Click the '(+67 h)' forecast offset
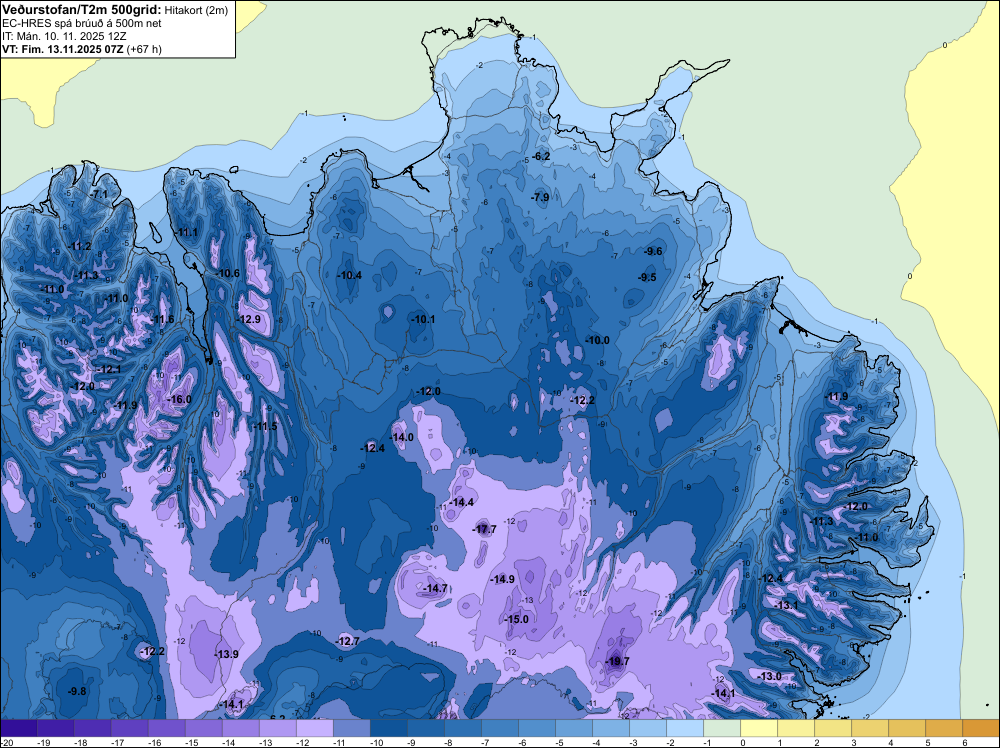The width and height of the screenshot is (1000, 748). (x=144, y=49)
